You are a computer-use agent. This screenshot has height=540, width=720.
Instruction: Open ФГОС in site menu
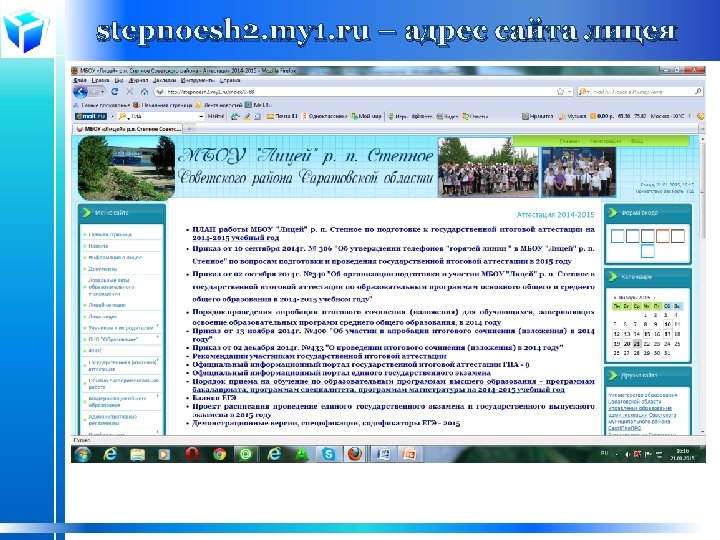coord(95,351)
